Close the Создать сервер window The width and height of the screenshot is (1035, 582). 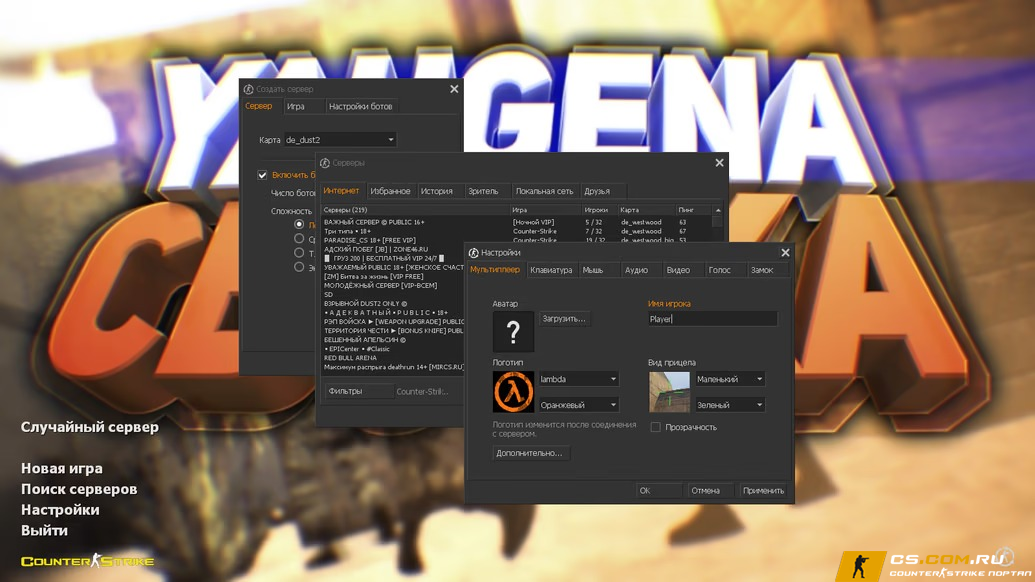[x=454, y=89]
